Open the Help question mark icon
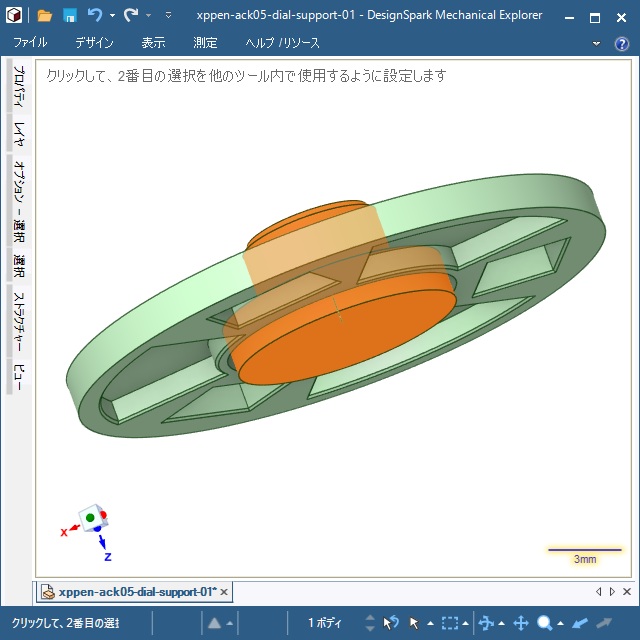The height and width of the screenshot is (640, 640). 621,43
